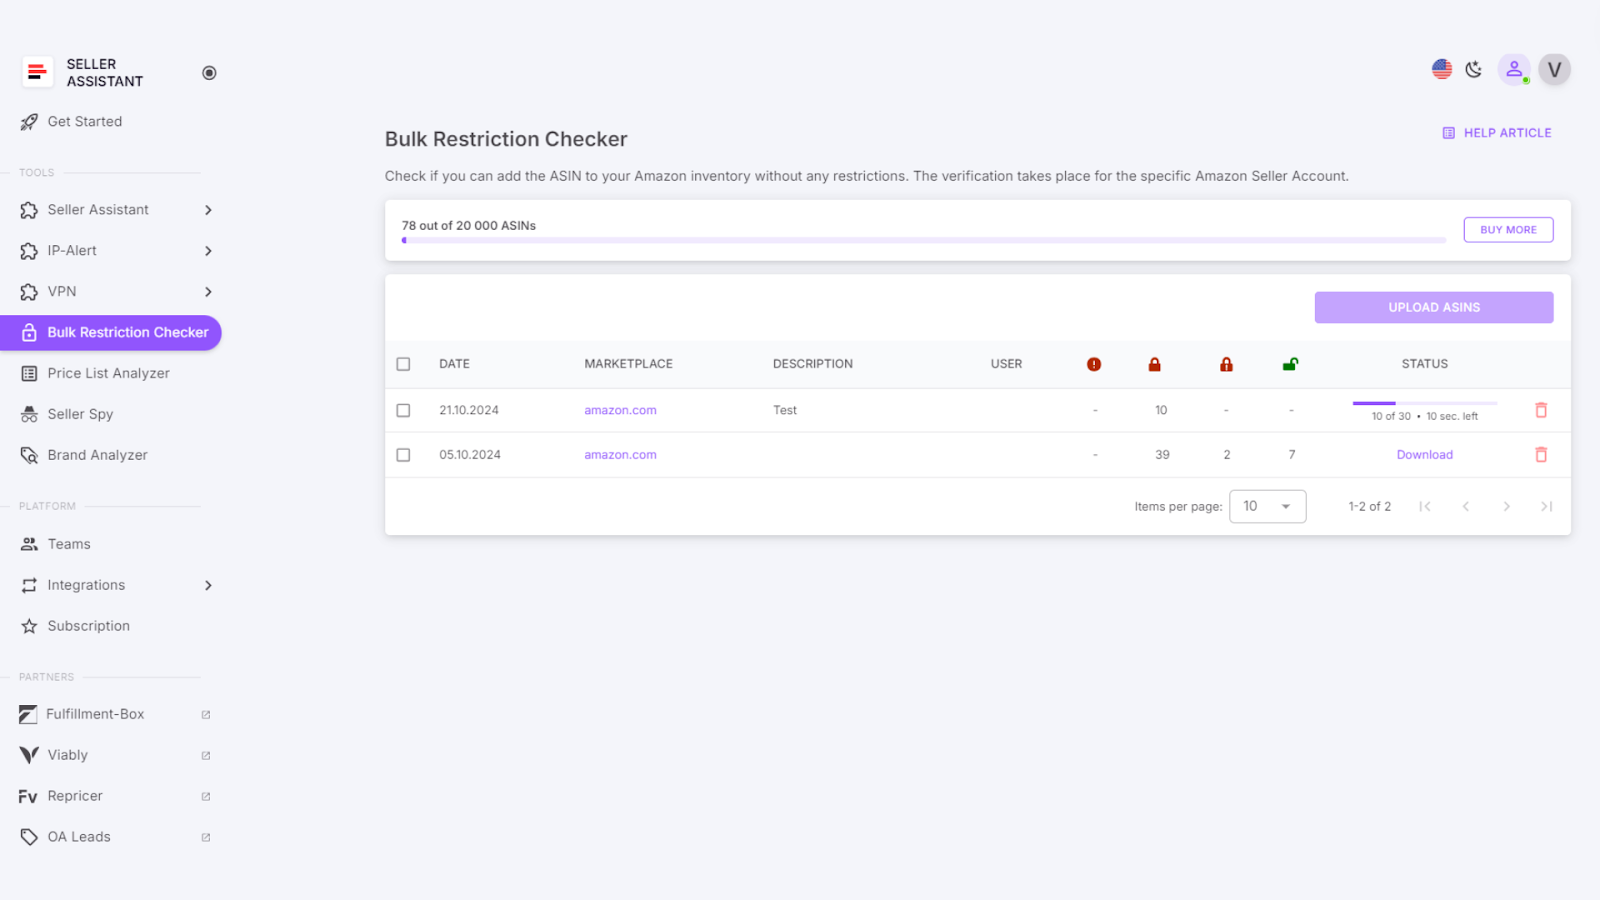Open the account status person icon

pos(1514,69)
